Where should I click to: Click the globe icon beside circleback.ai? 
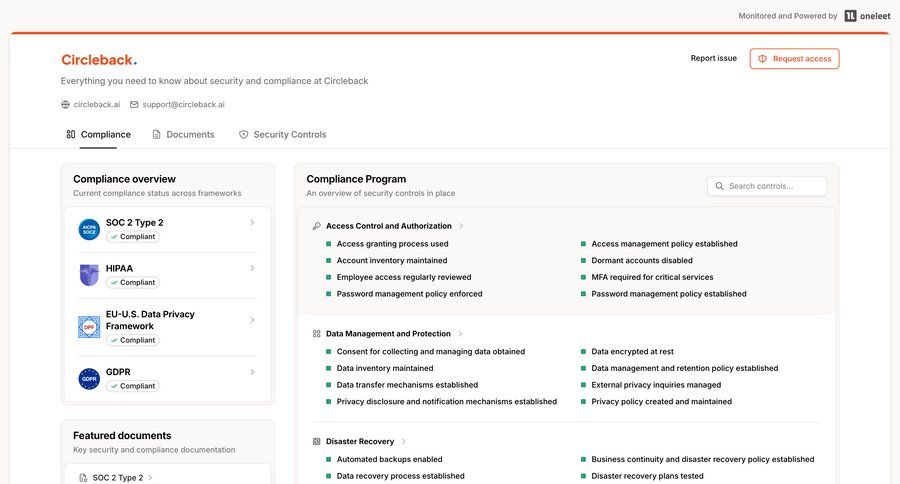point(66,104)
